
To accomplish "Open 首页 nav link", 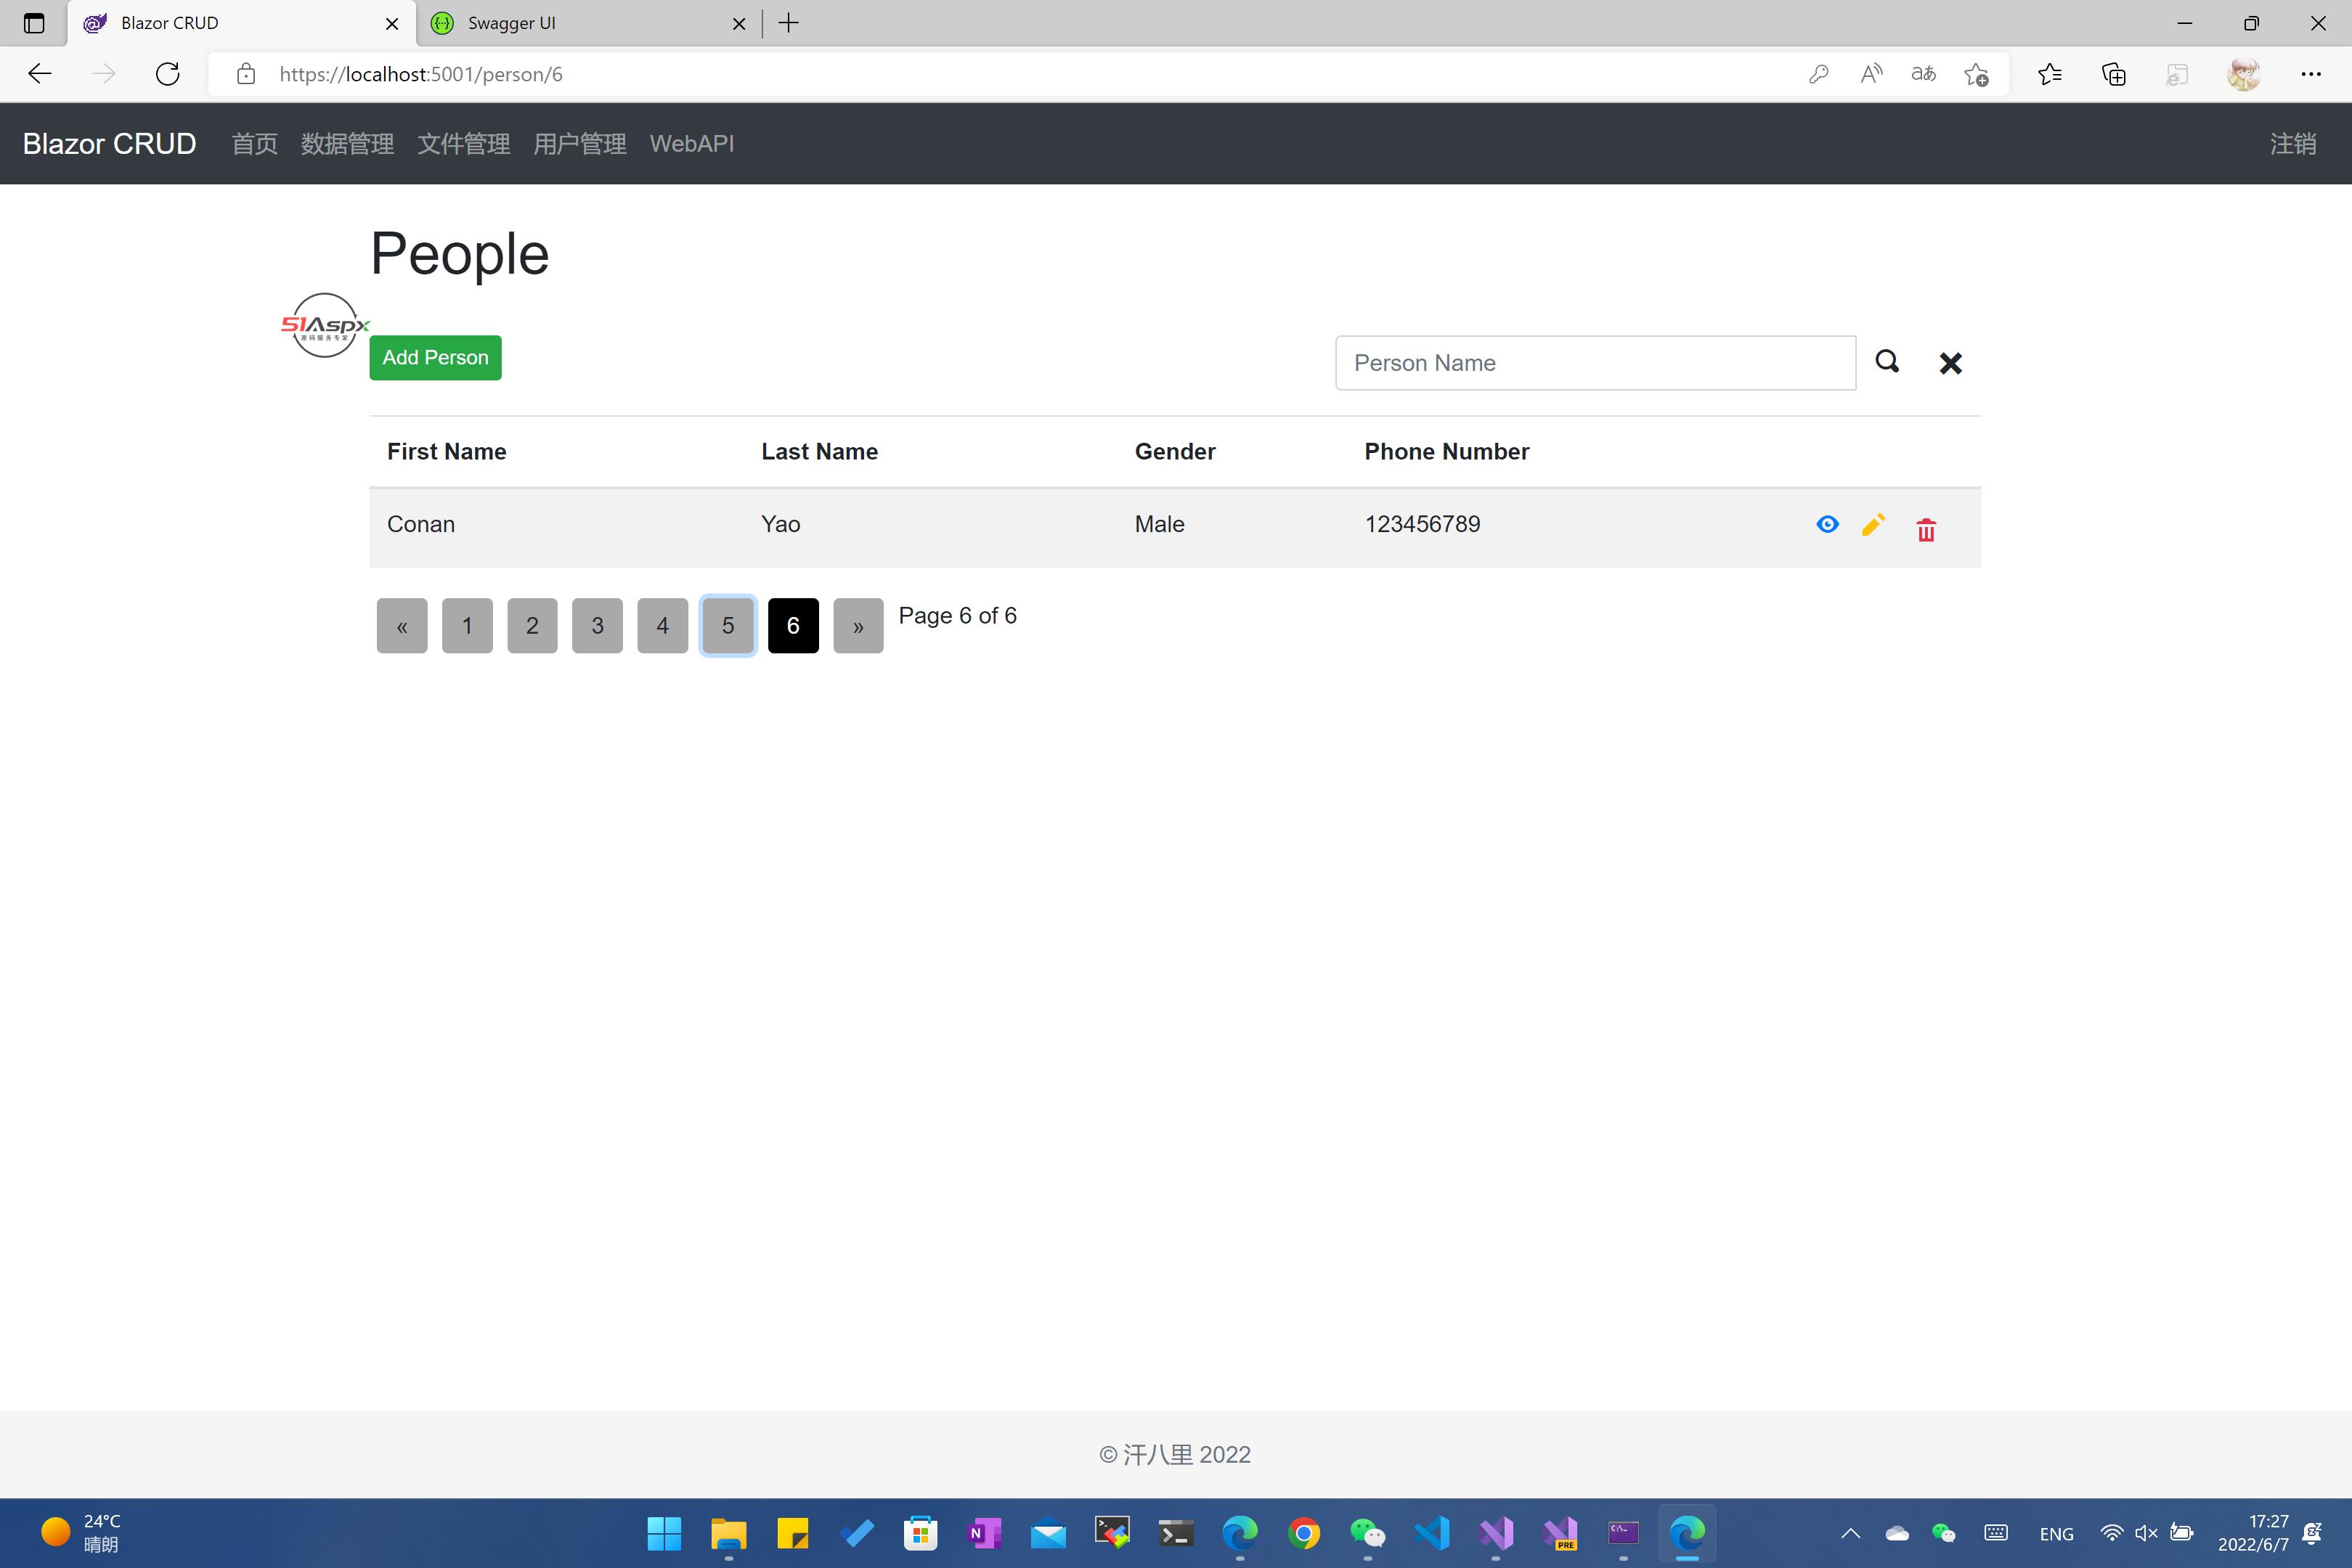I will point(254,144).
